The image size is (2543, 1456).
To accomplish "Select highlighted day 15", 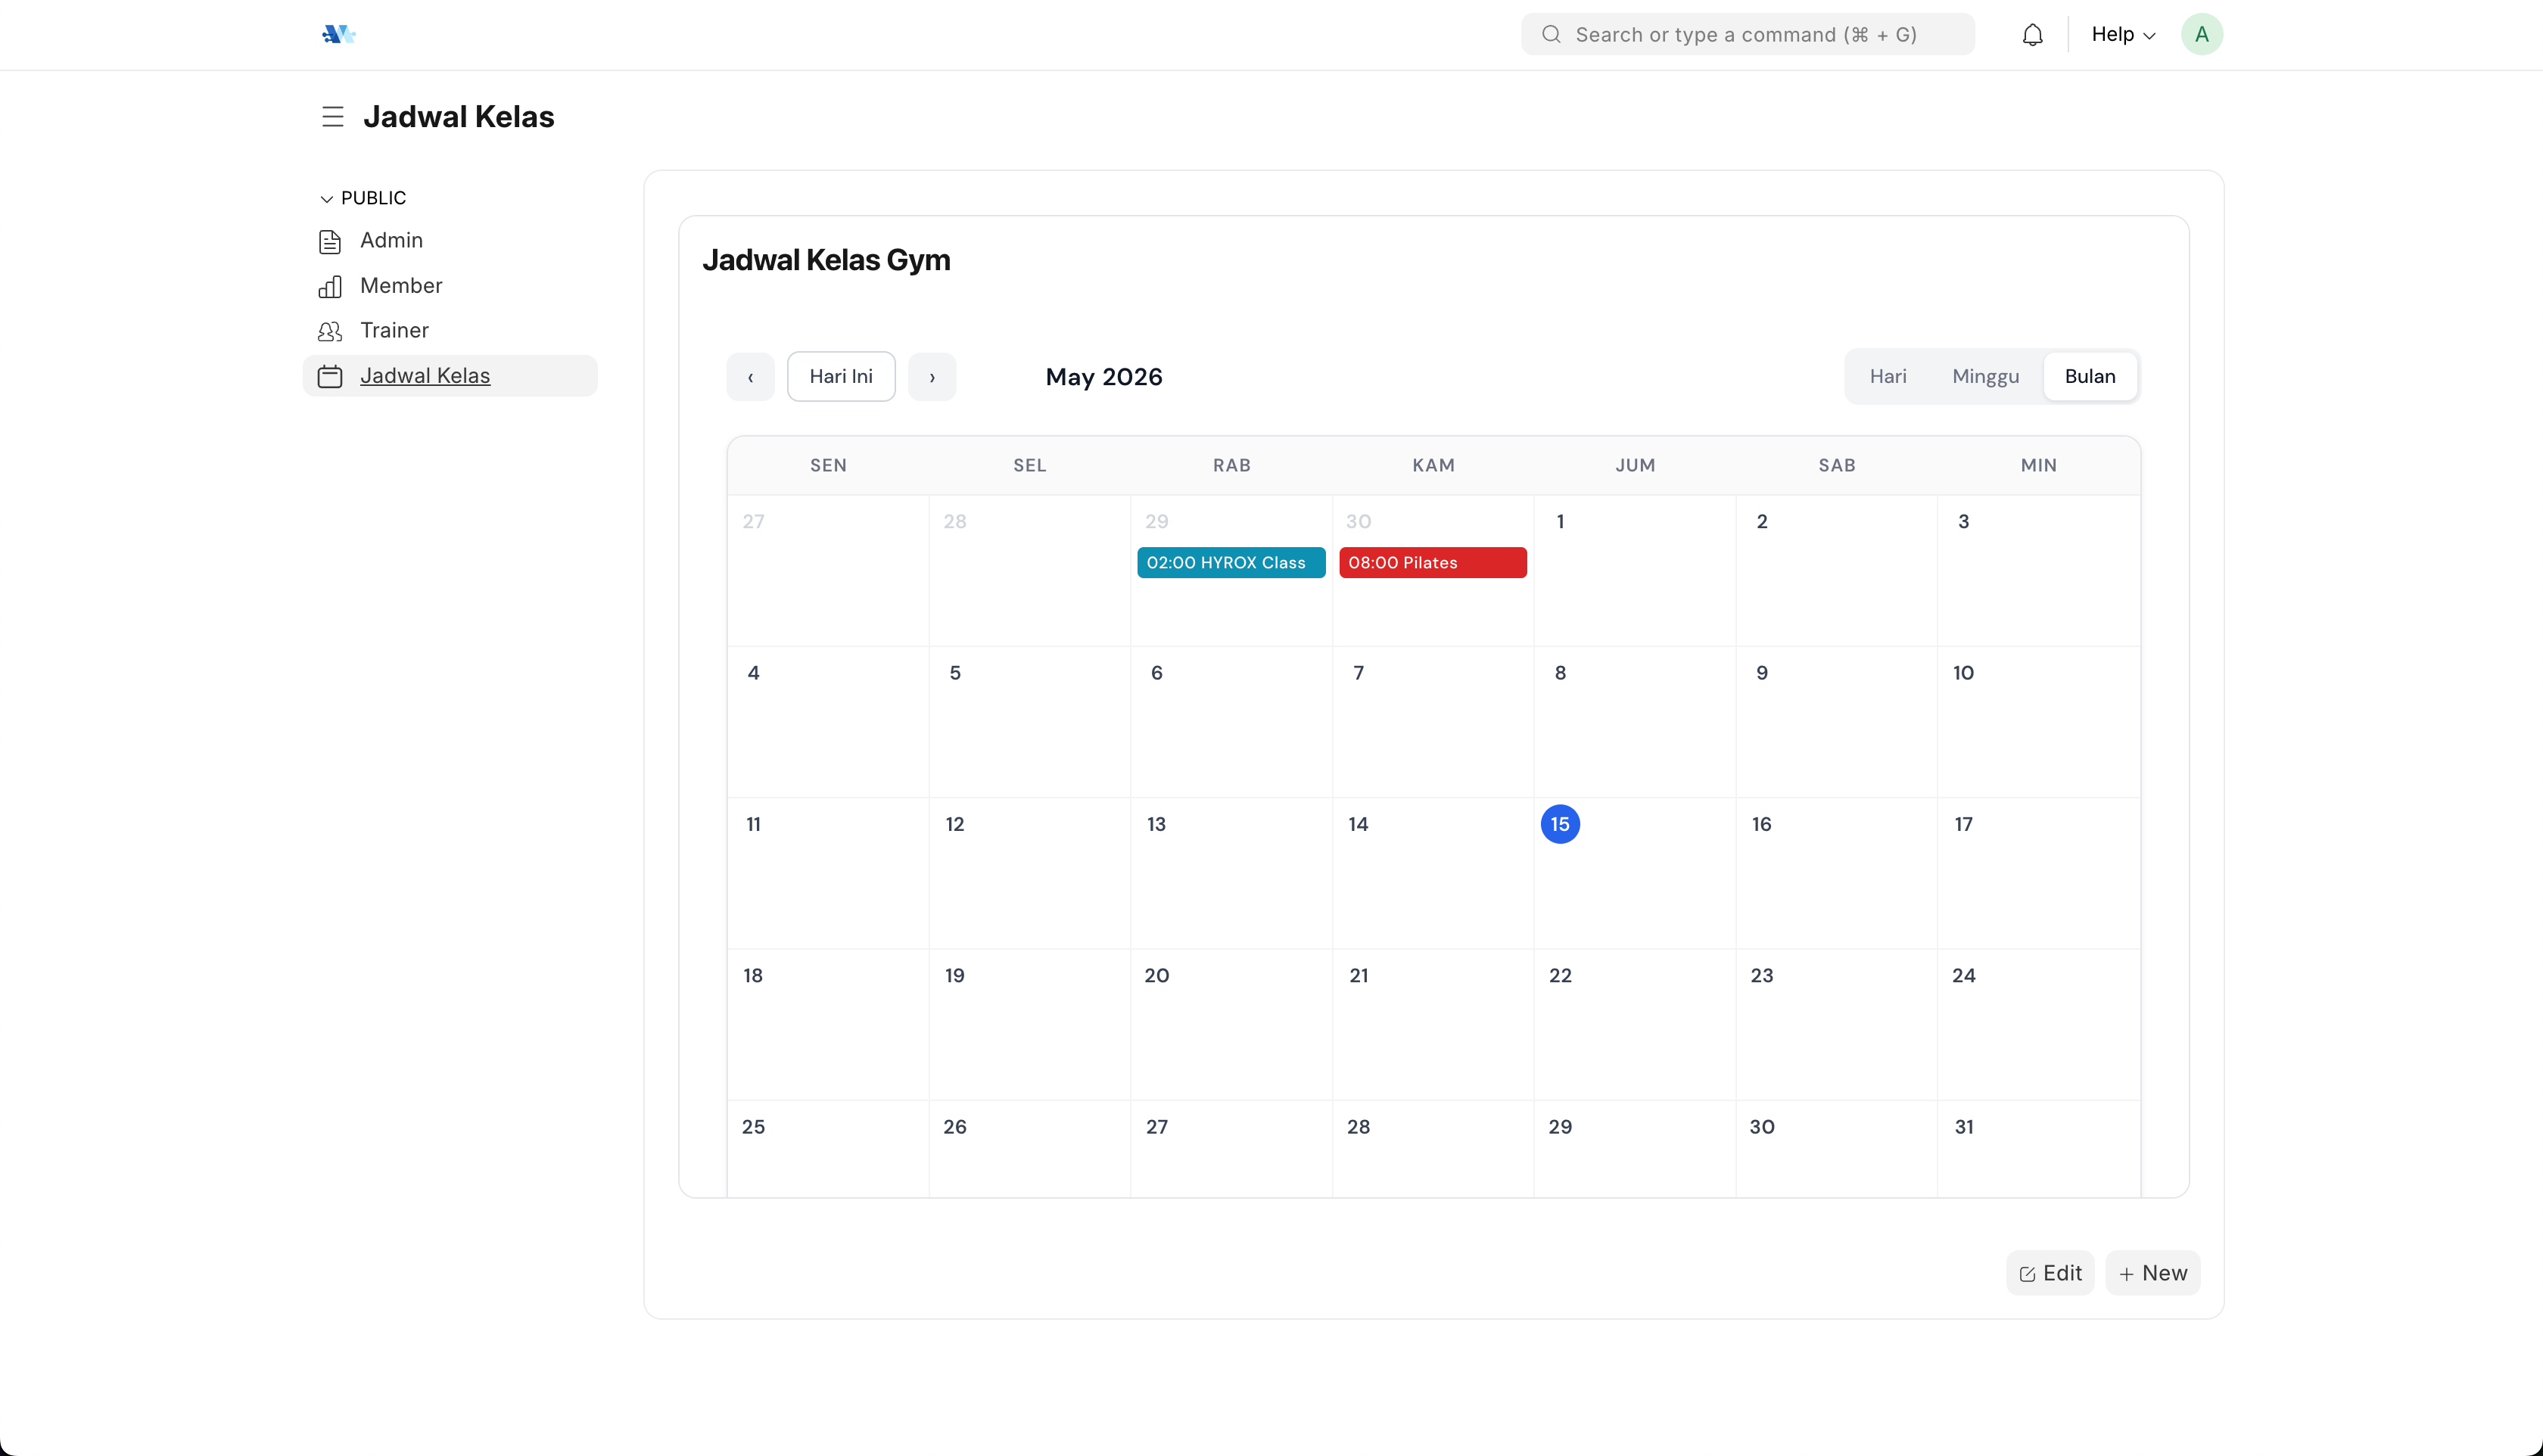I will (x=1560, y=824).
